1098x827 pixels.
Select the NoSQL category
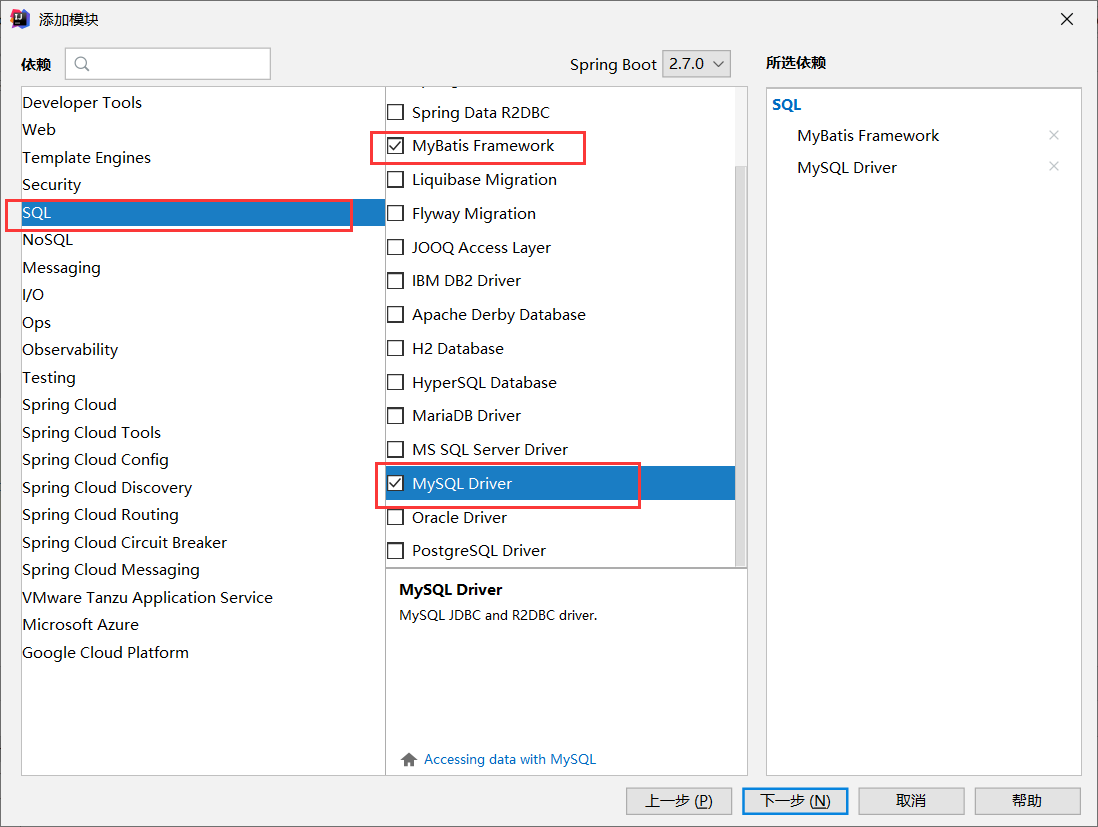click(x=47, y=239)
